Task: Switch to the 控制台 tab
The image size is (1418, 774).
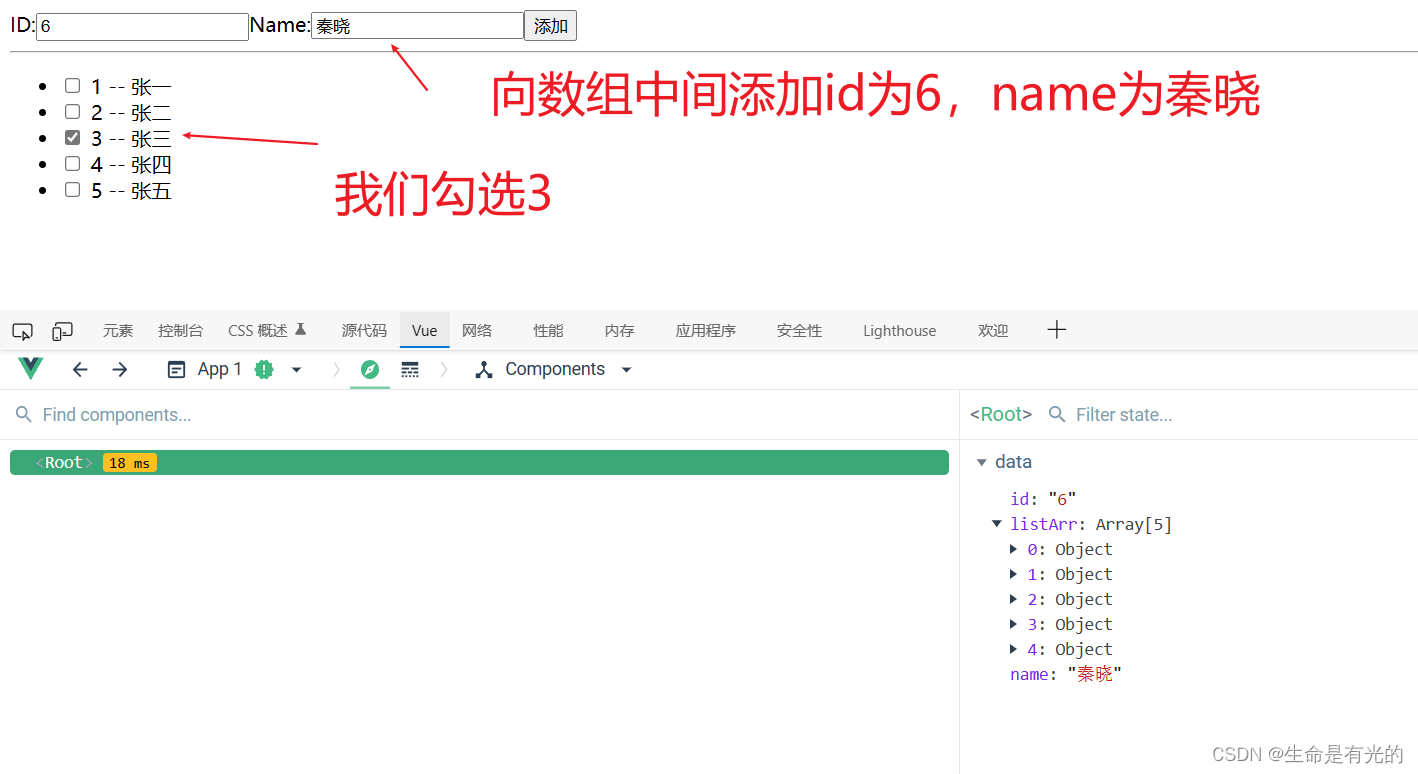Action: [x=181, y=331]
